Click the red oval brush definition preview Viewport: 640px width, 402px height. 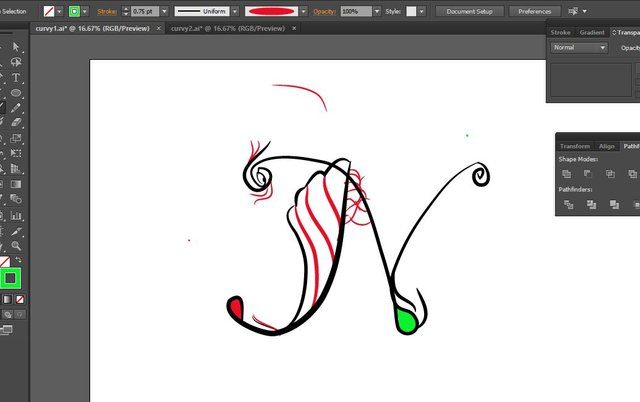click(x=272, y=11)
